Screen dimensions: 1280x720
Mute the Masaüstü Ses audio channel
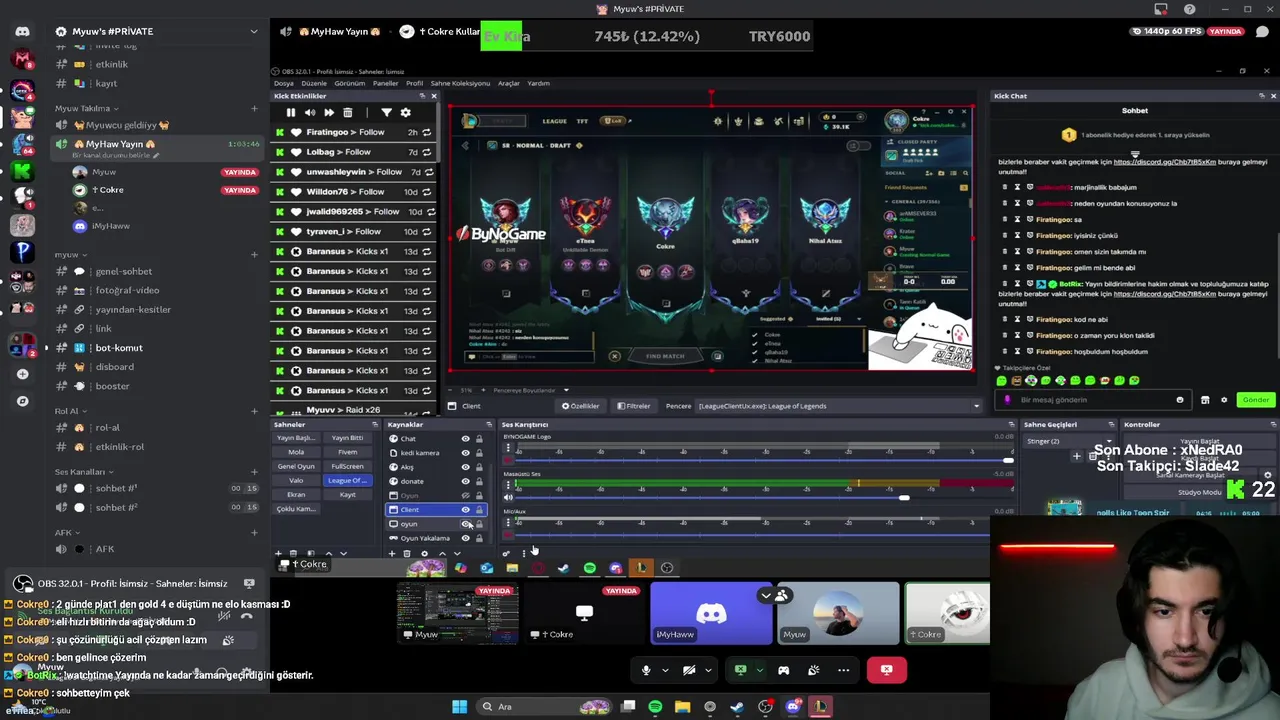coord(508,497)
